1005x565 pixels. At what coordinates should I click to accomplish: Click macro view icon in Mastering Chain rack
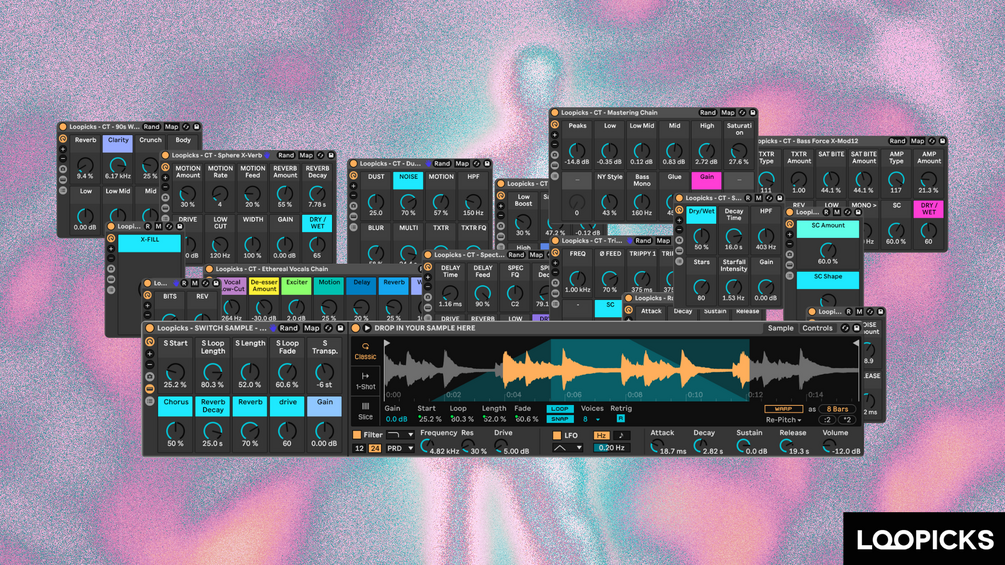coord(554,125)
